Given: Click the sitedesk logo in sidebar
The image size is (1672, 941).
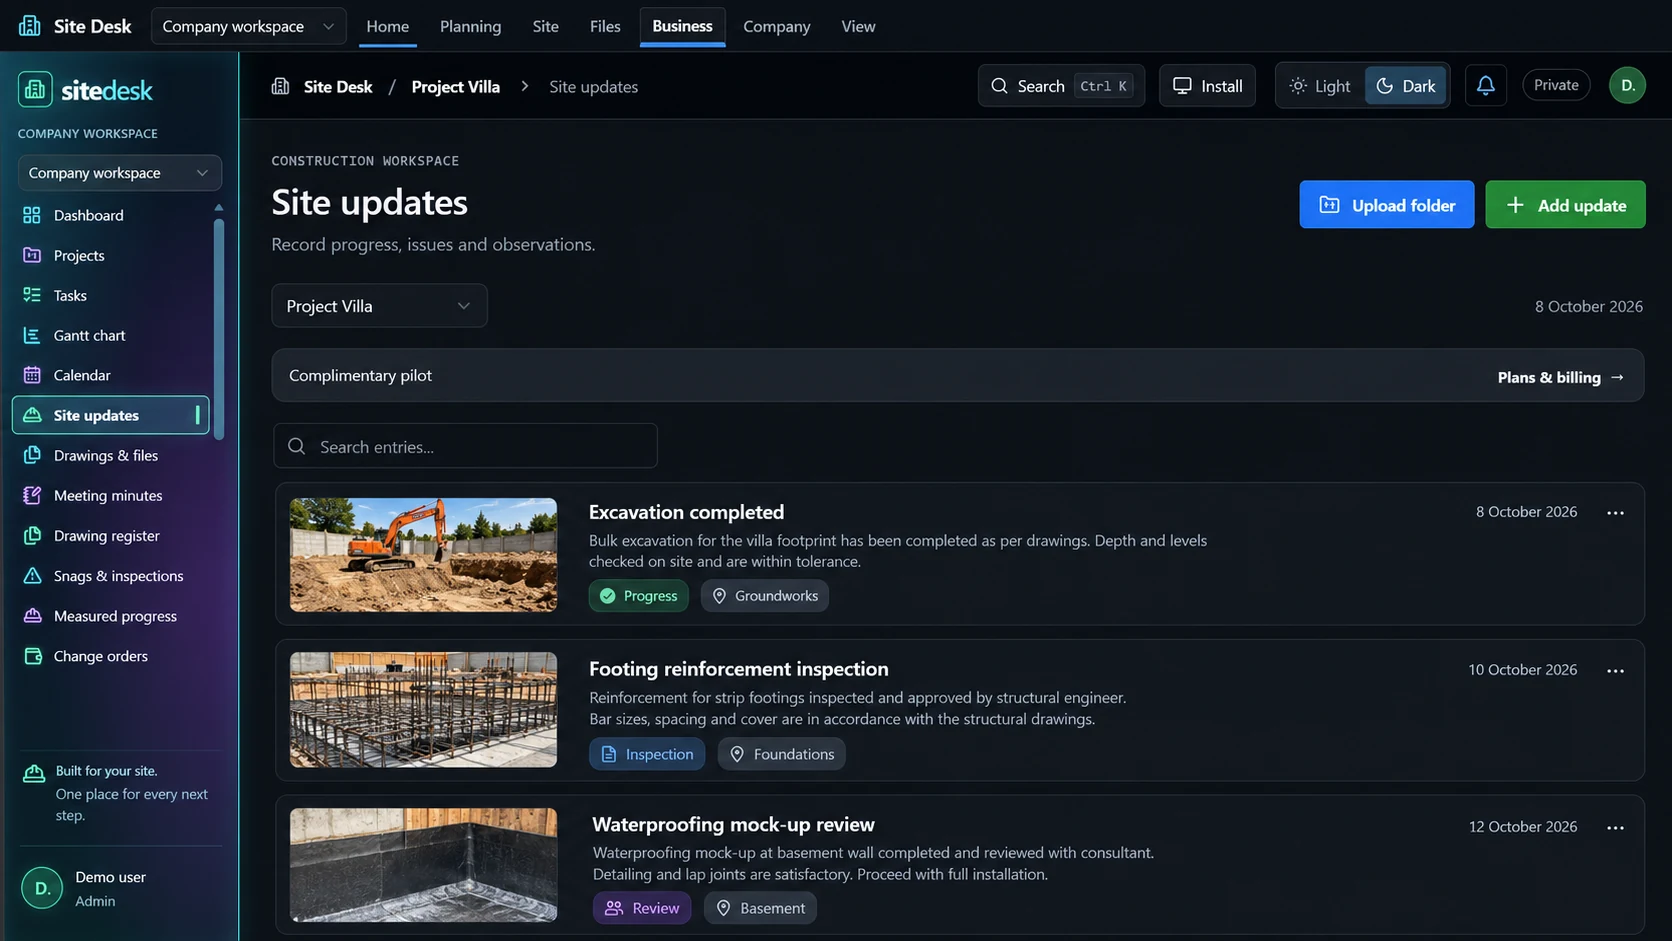Looking at the screenshot, I should click(86, 90).
